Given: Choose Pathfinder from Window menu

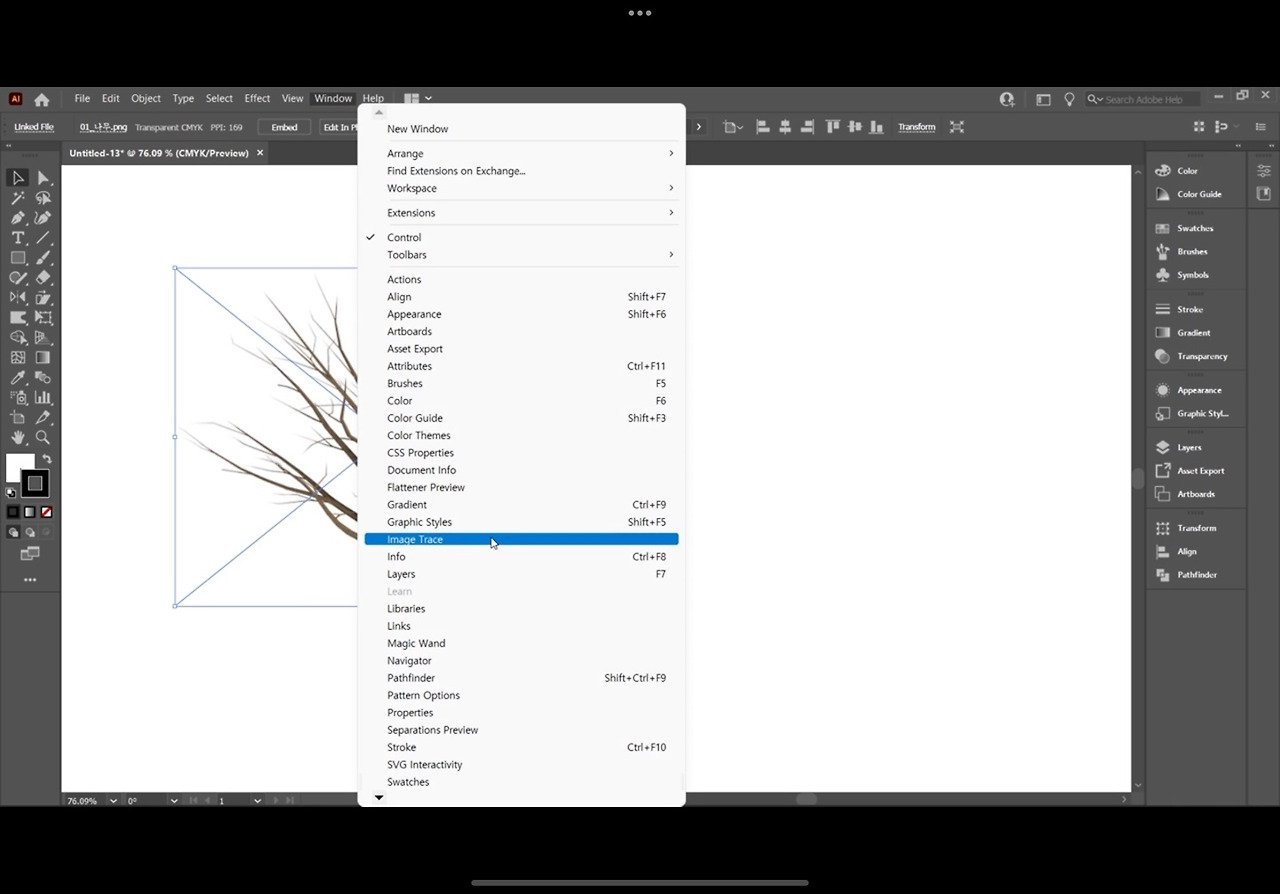Looking at the screenshot, I should (521, 678).
